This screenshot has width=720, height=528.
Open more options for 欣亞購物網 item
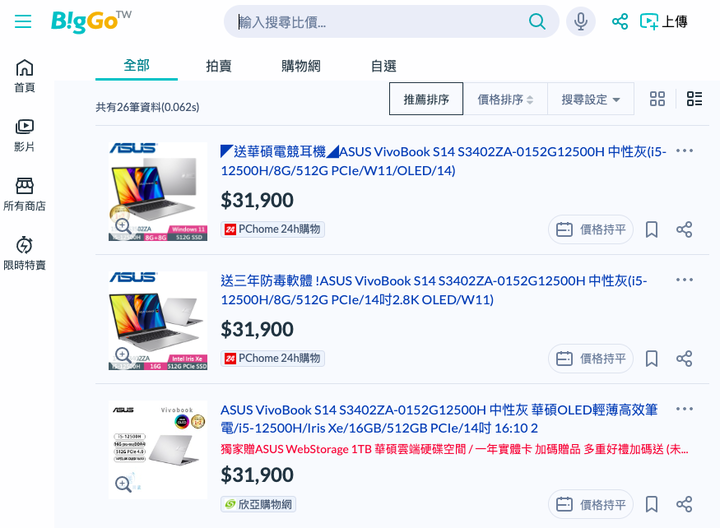pos(684,409)
